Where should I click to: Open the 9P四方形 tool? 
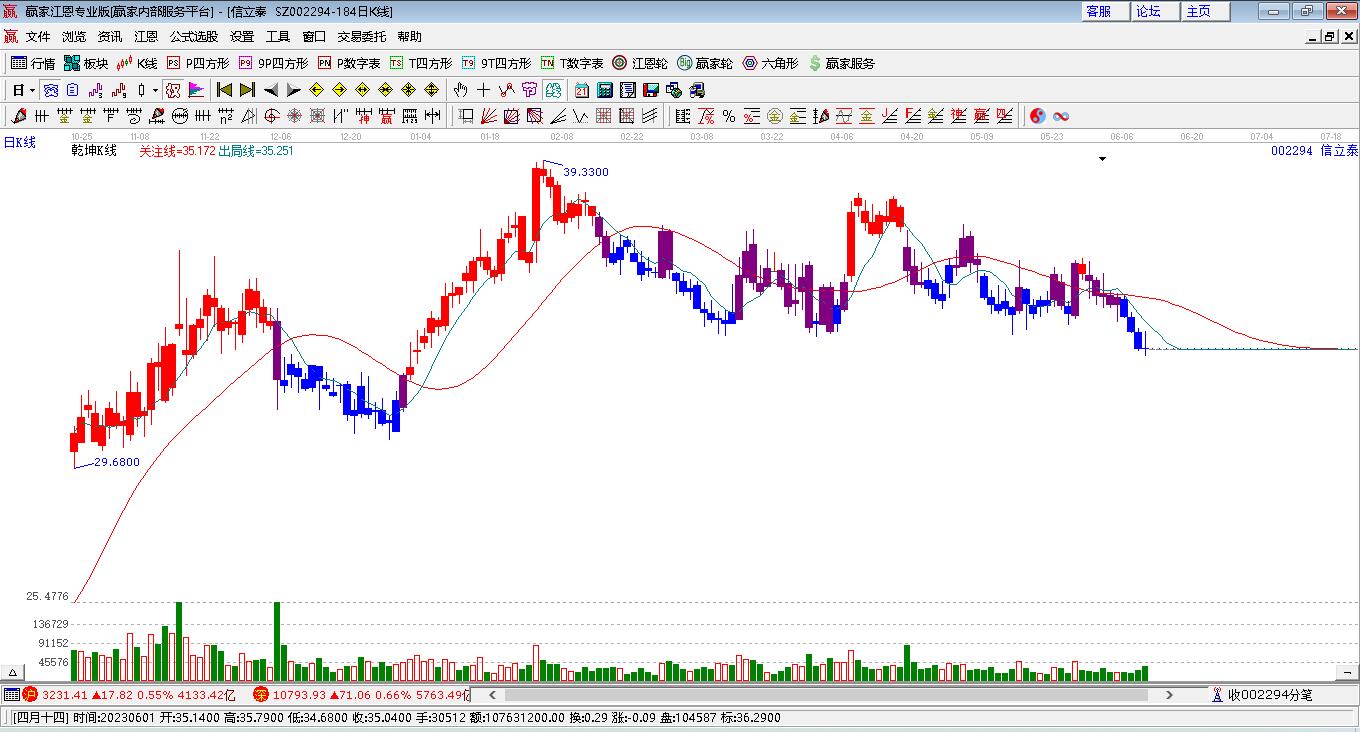(x=274, y=63)
